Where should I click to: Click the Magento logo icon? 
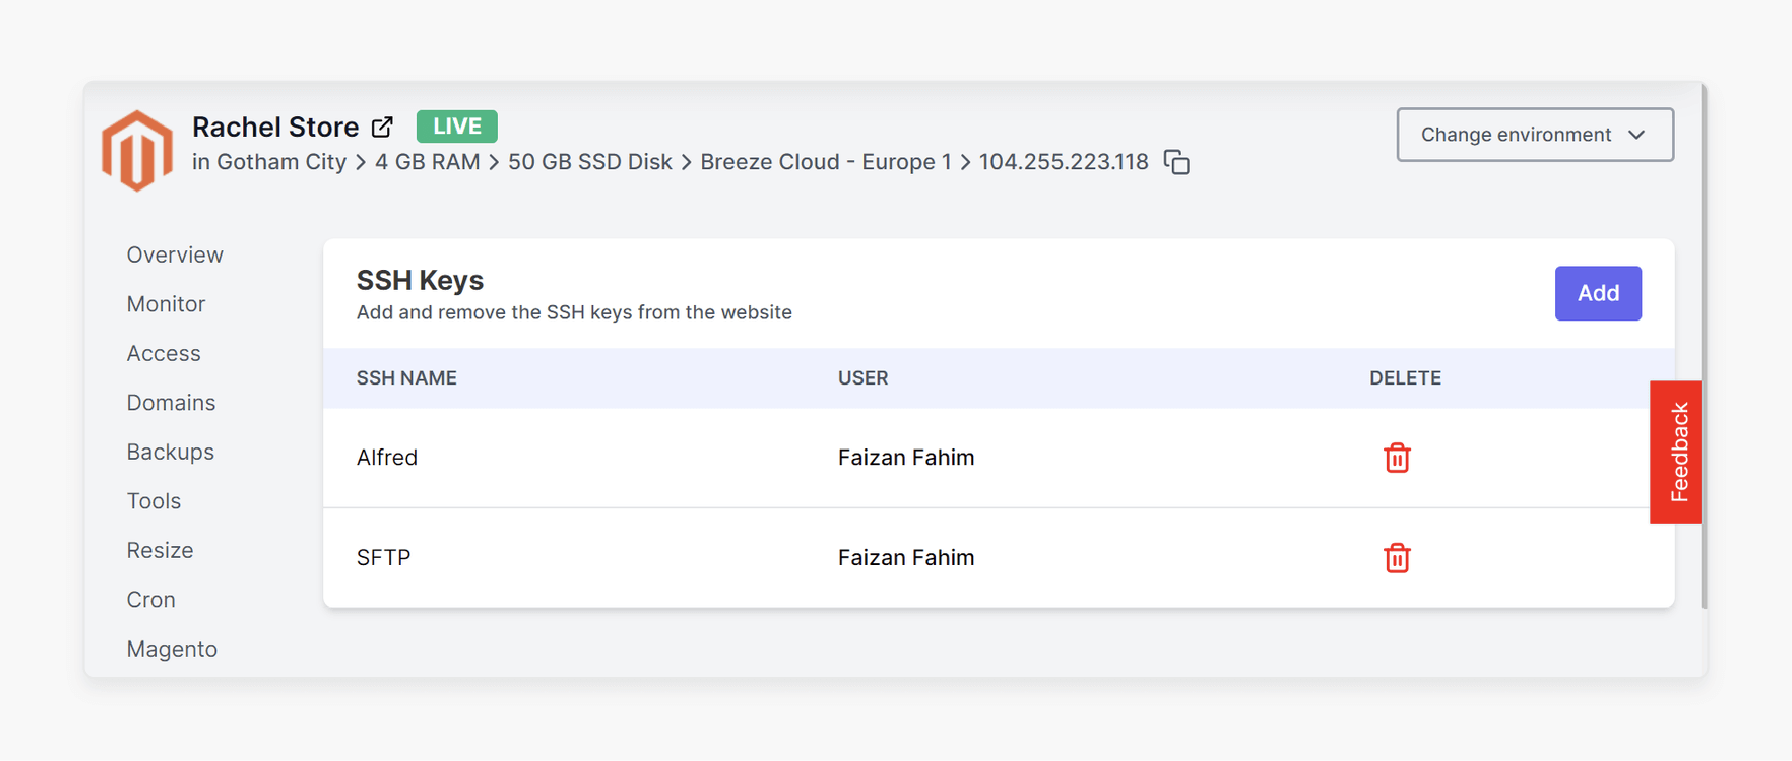[x=137, y=150]
